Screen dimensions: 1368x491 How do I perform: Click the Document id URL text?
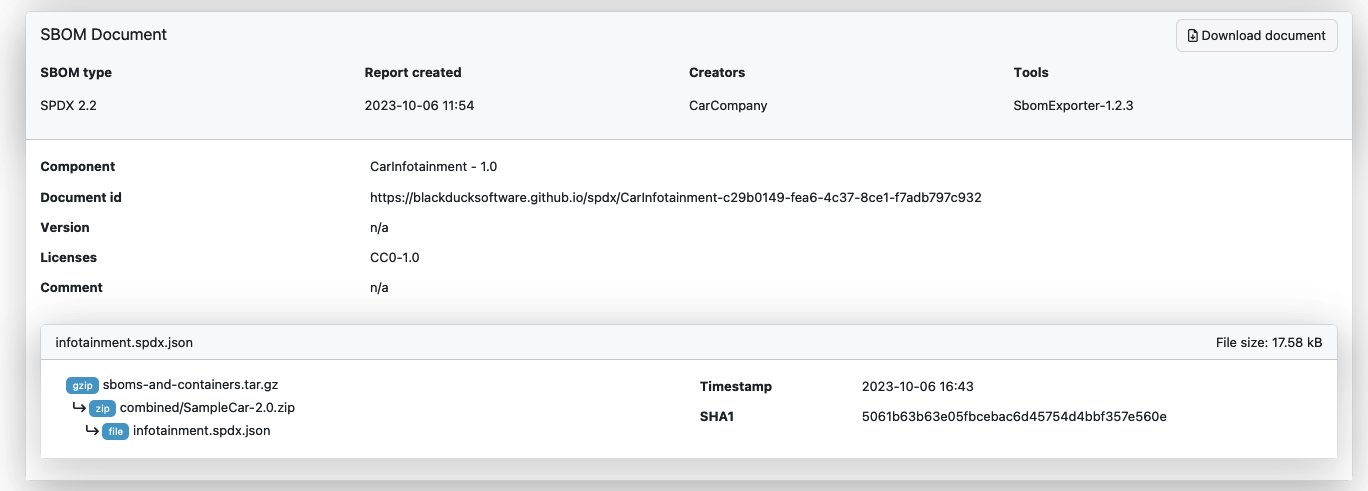pyautogui.click(x=675, y=197)
